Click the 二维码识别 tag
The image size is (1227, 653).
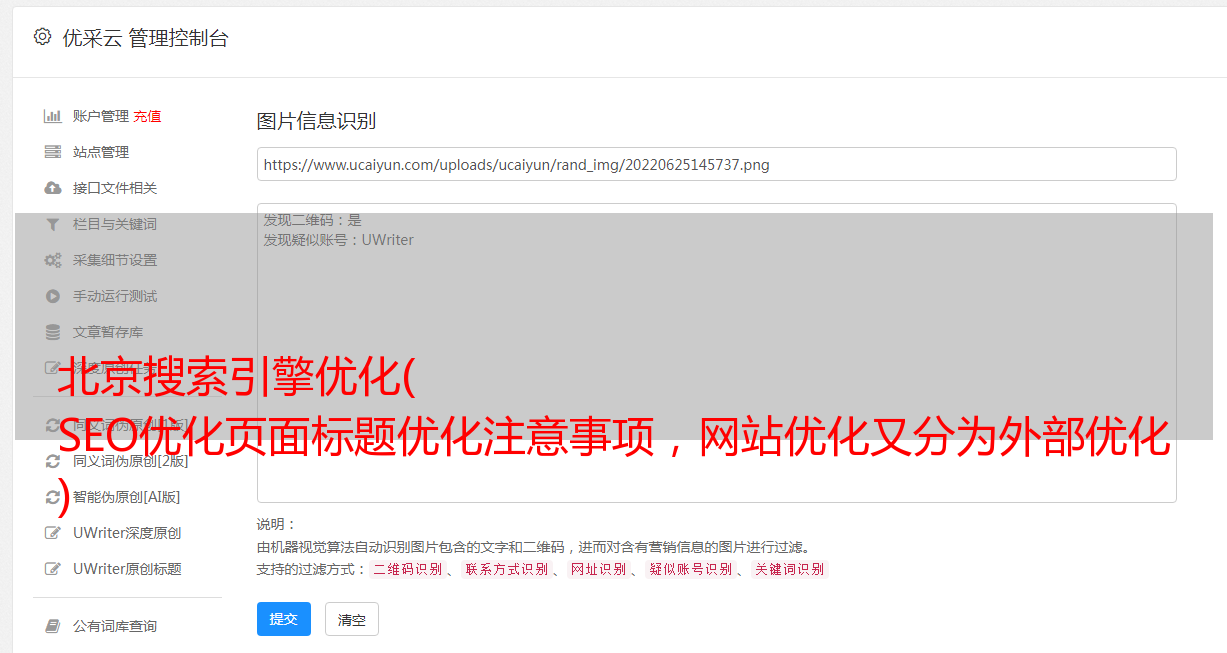click(x=408, y=569)
